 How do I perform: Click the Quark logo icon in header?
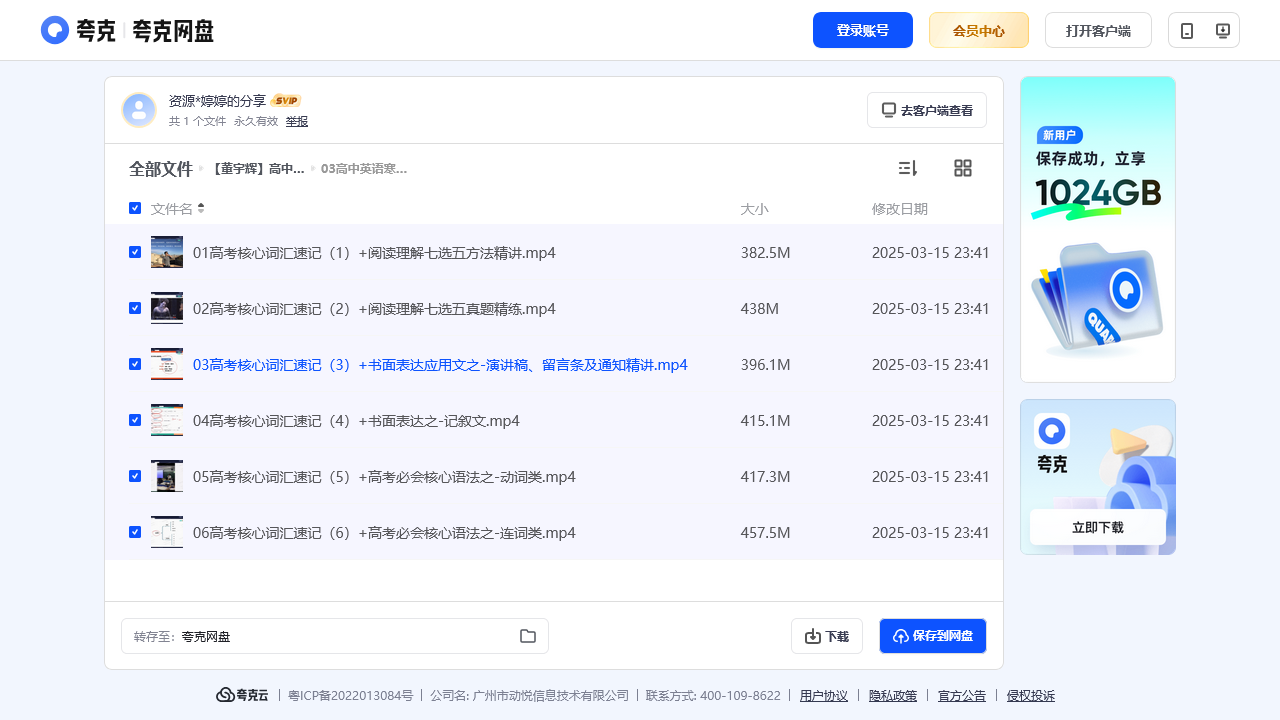coord(55,30)
